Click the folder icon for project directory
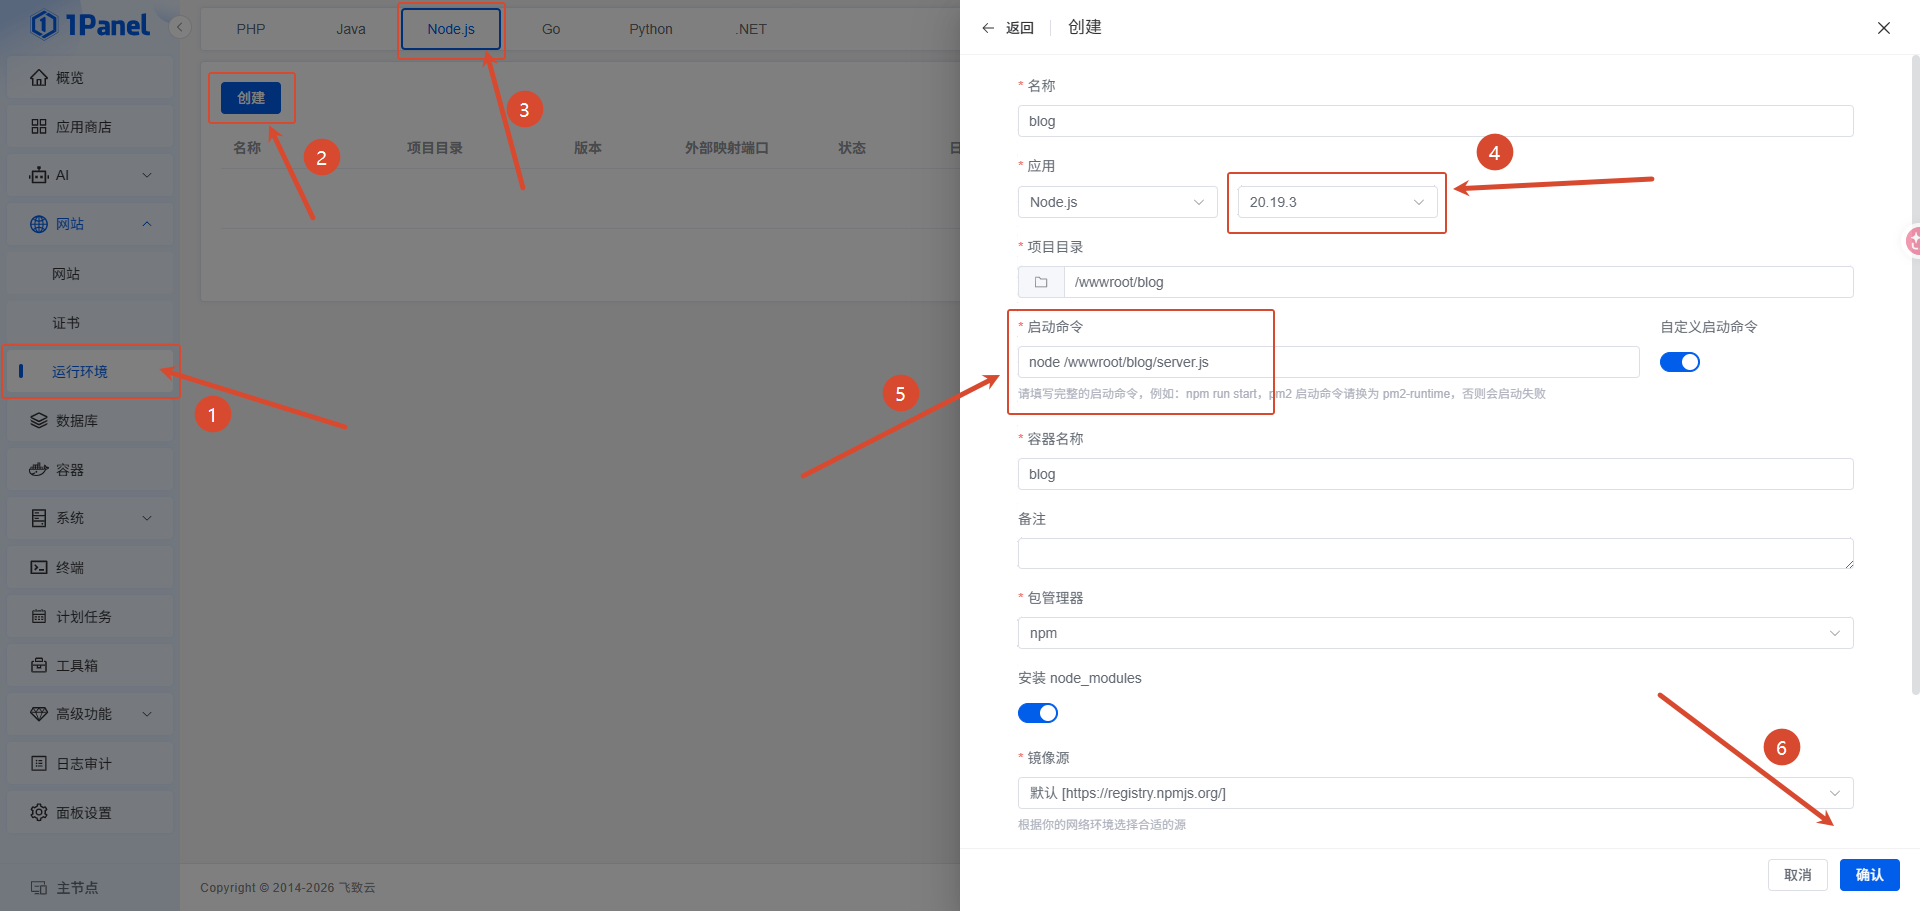This screenshot has height=911, width=1920. pos(1041,282)
